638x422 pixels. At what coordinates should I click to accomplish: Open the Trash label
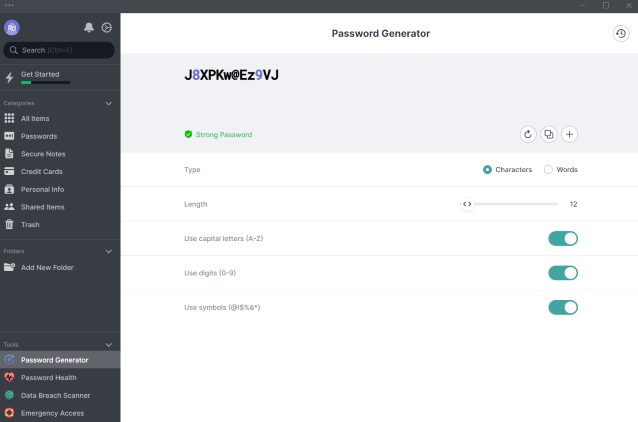pyautogui.click(x=30, y=225)
